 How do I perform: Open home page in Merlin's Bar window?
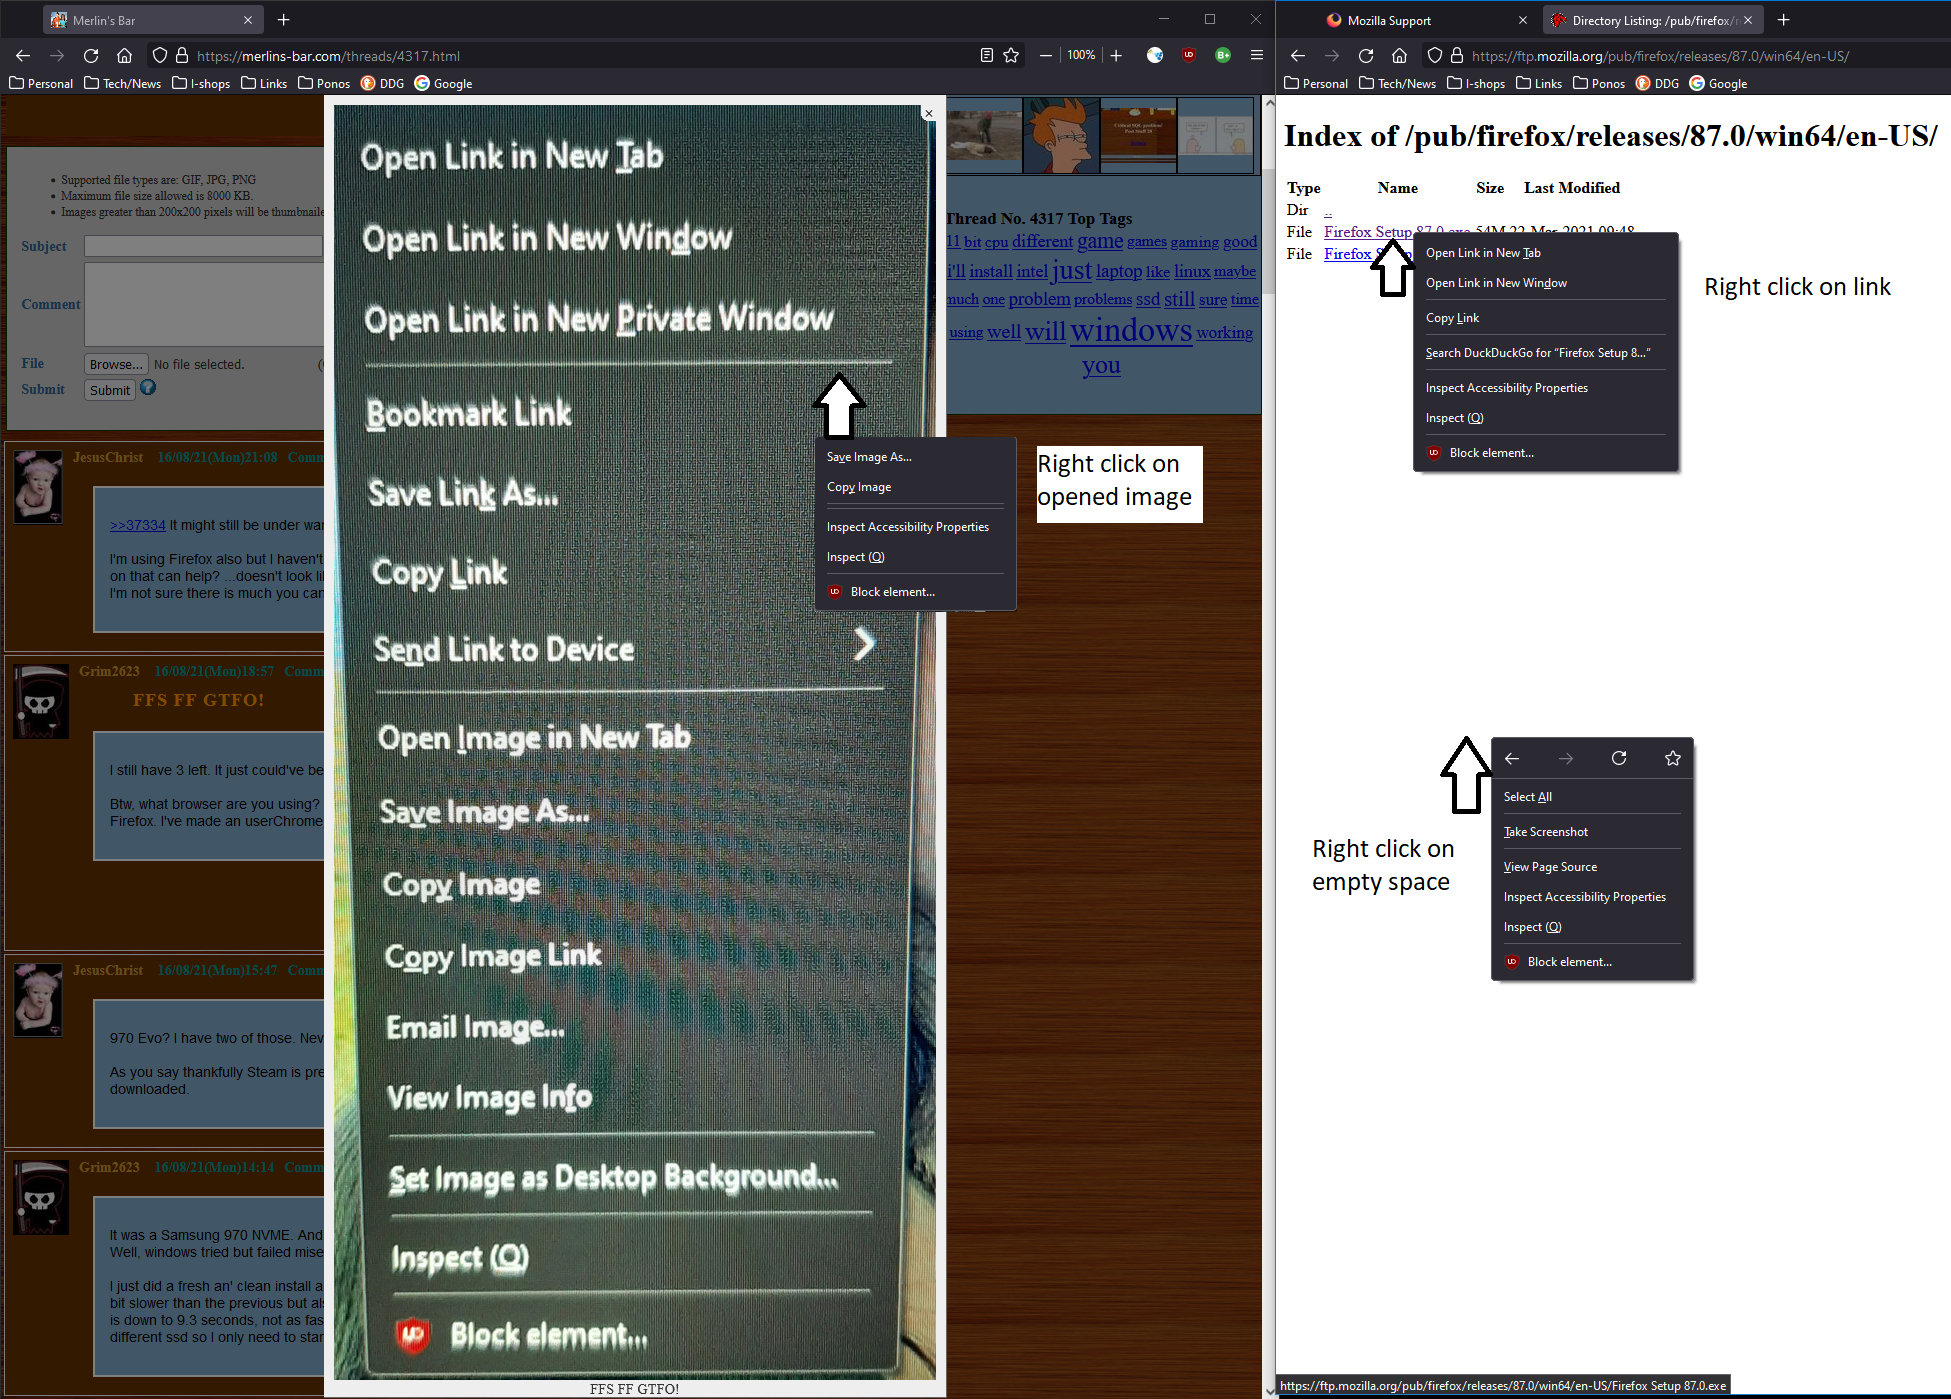tap(124, 56)
